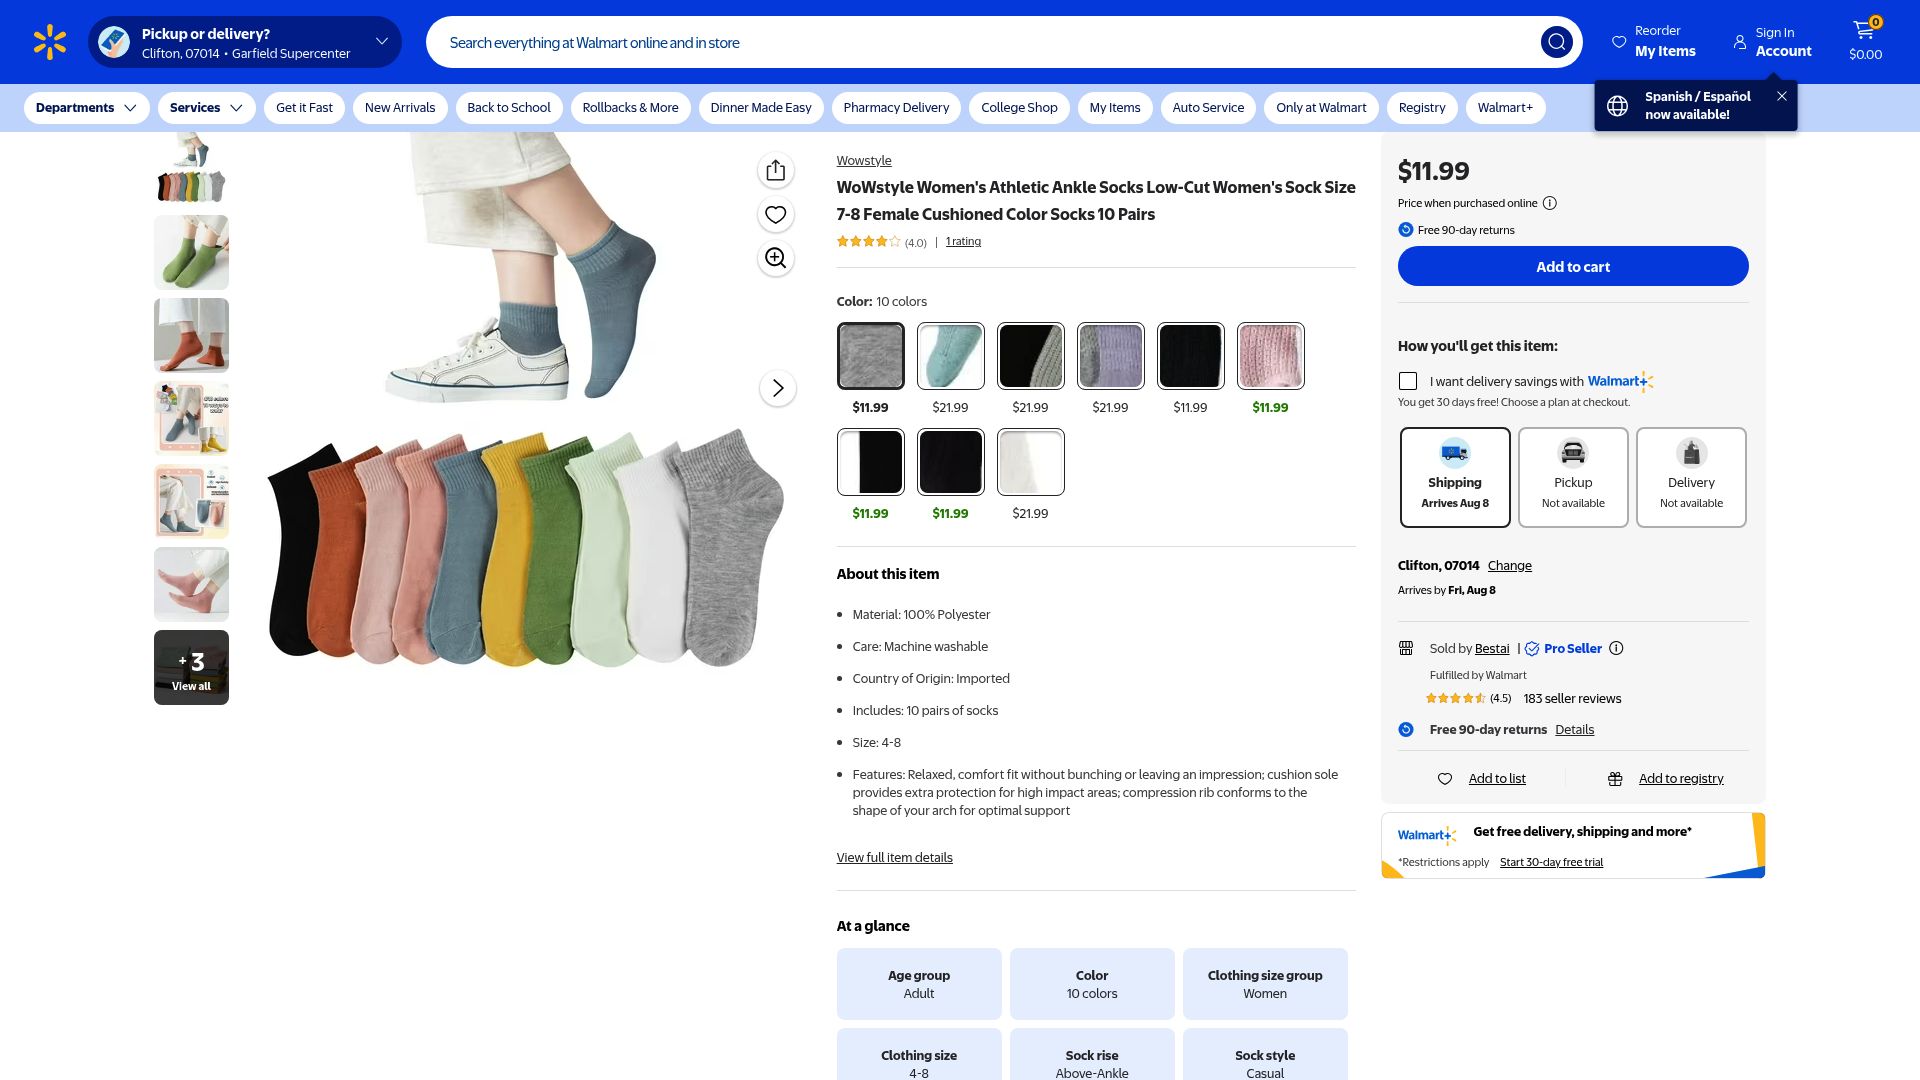This screenshot has width=1920, height=1080.
Task: Click the Sign In person icon
Action: click(1740, 42)
